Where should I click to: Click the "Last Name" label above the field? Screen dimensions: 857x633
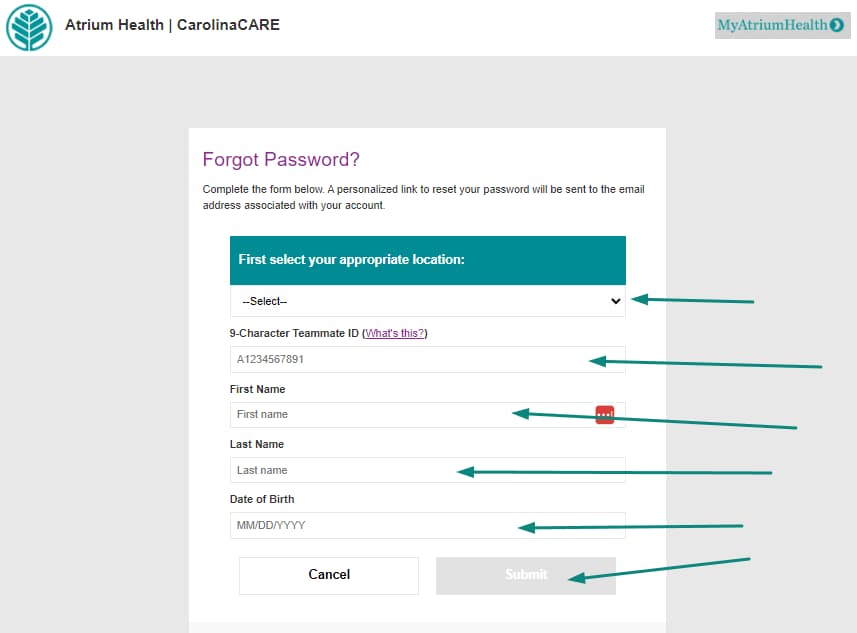click(257, 444)
